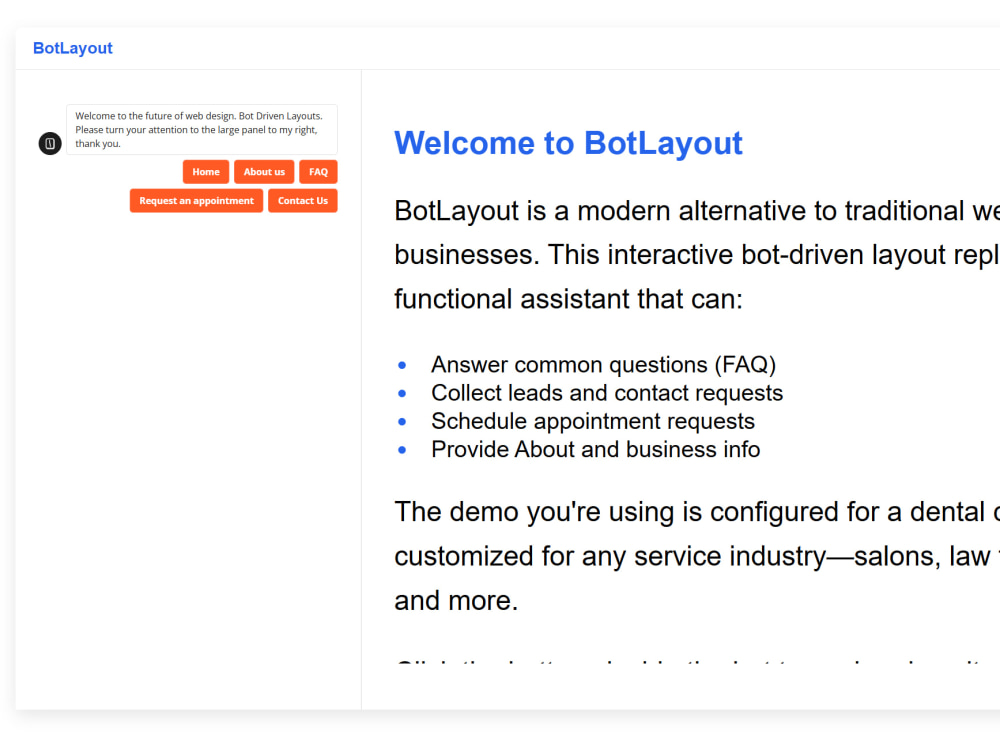
Task: Open the About us option
Action: [264, 172]
